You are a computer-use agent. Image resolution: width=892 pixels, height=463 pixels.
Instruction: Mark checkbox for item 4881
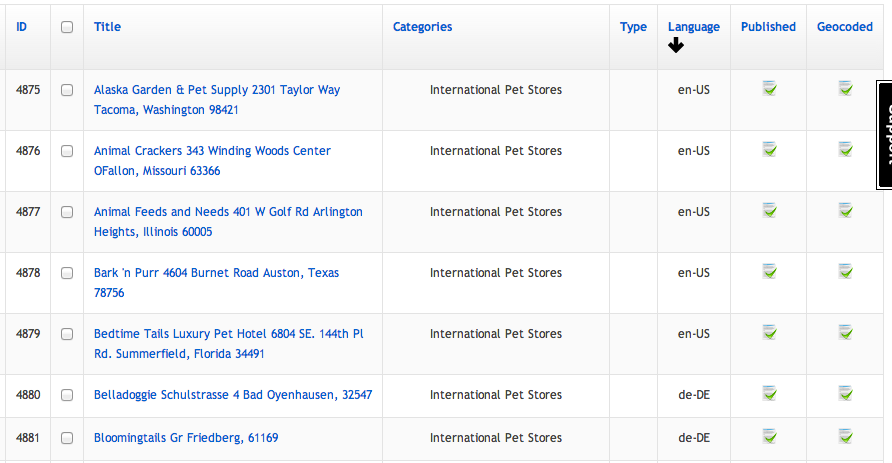coord(67,438)
